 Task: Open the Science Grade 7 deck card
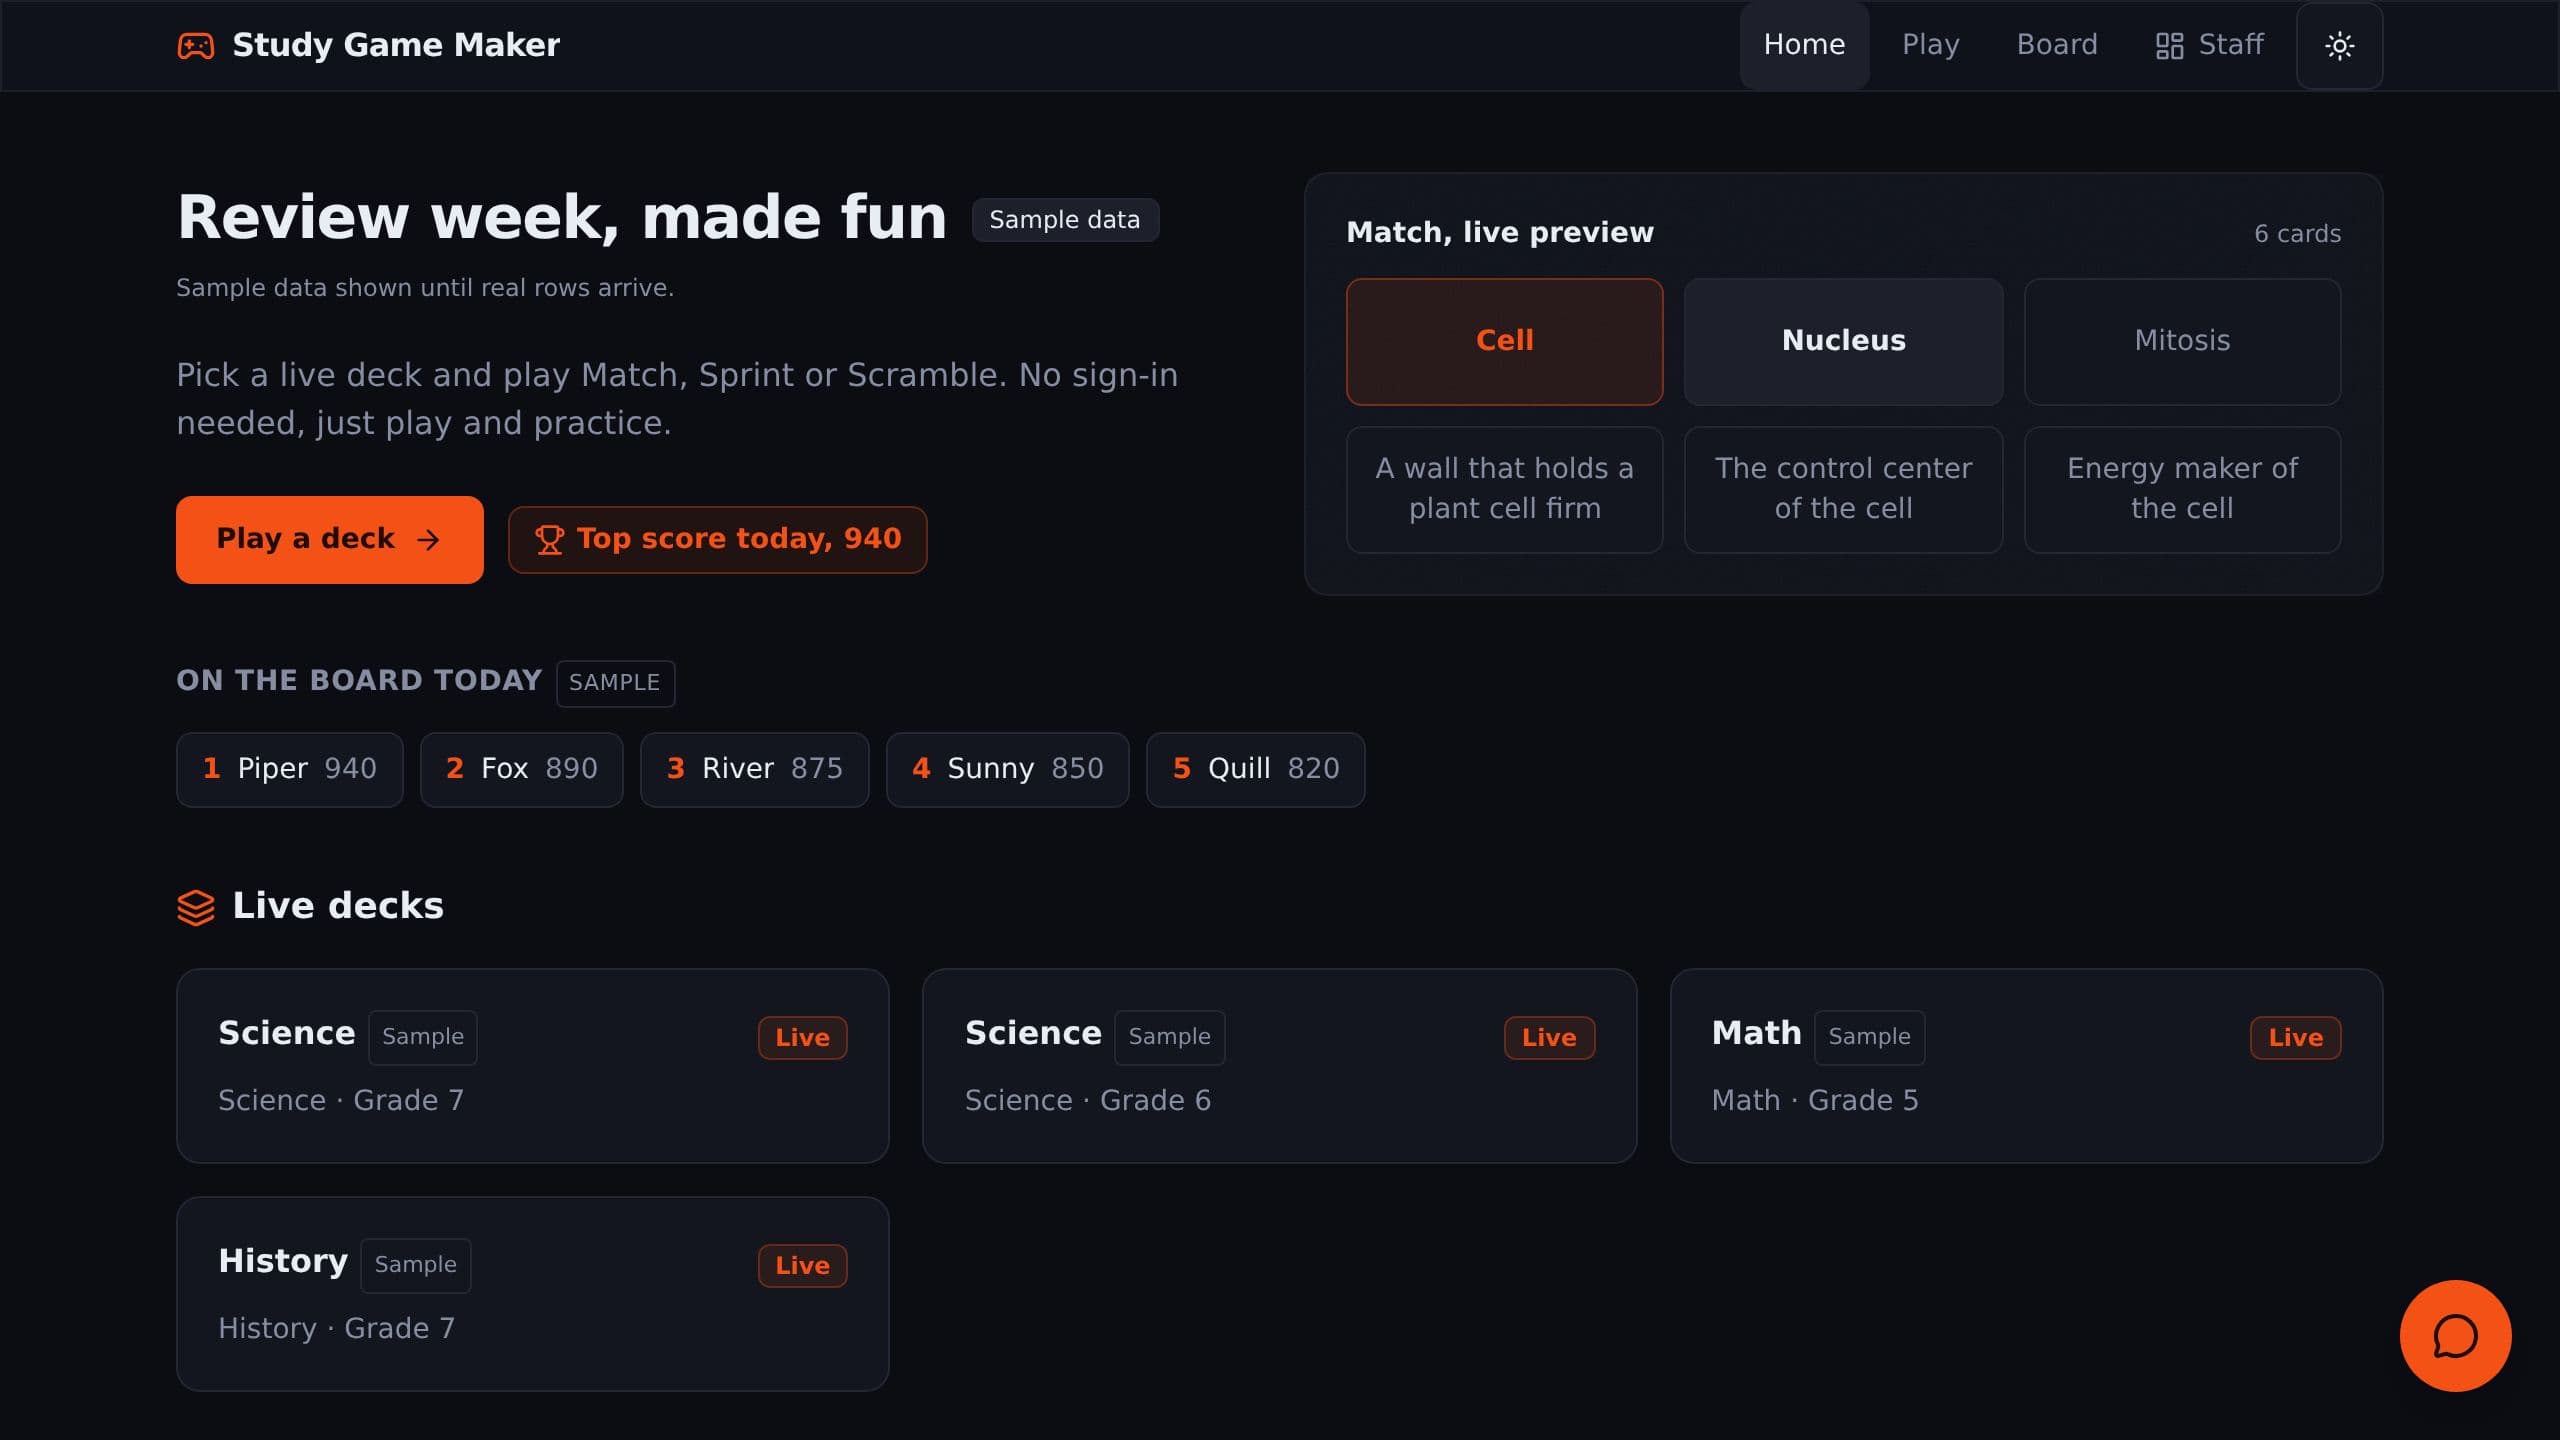pyautogui.click(x=532, y=1065)
